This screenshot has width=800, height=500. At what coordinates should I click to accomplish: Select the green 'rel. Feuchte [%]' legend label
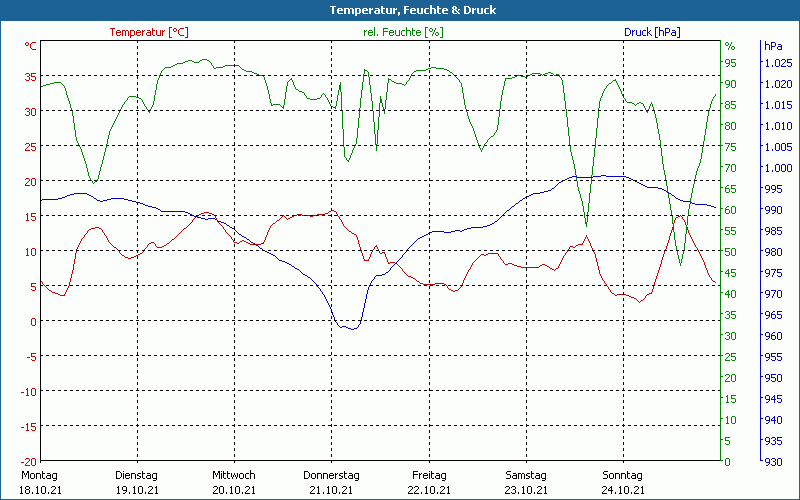coord(403,32)
